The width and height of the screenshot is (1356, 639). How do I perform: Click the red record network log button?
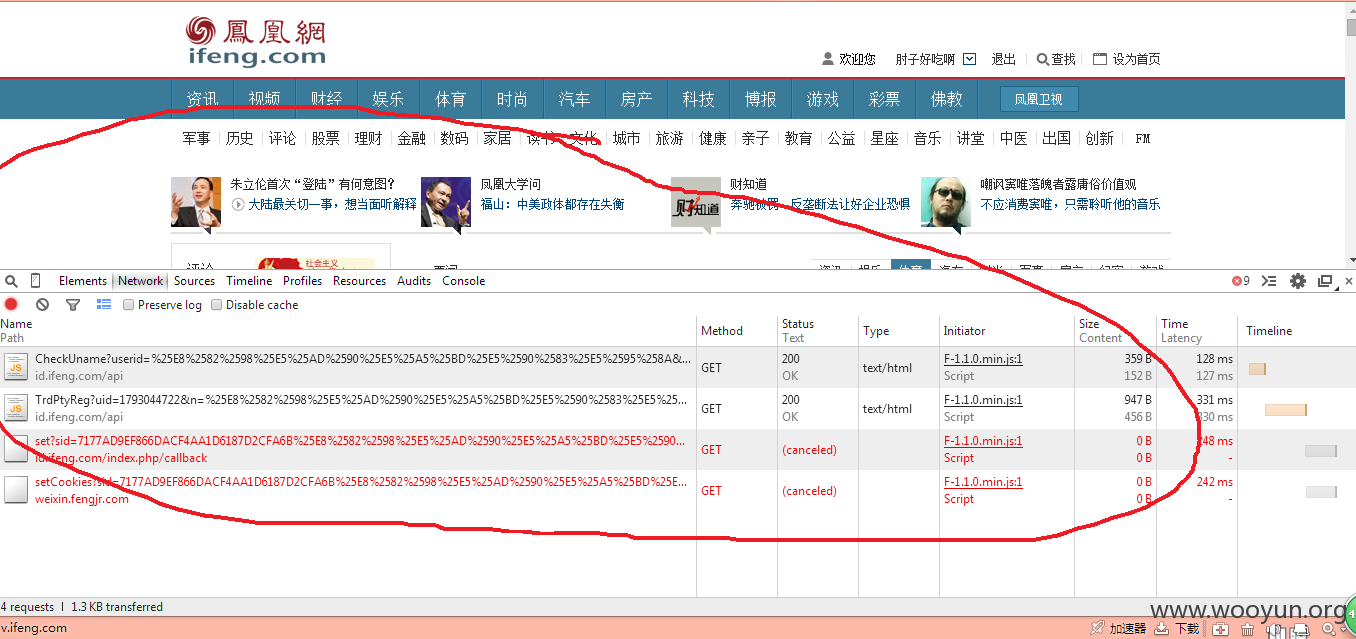pos(12,305)
